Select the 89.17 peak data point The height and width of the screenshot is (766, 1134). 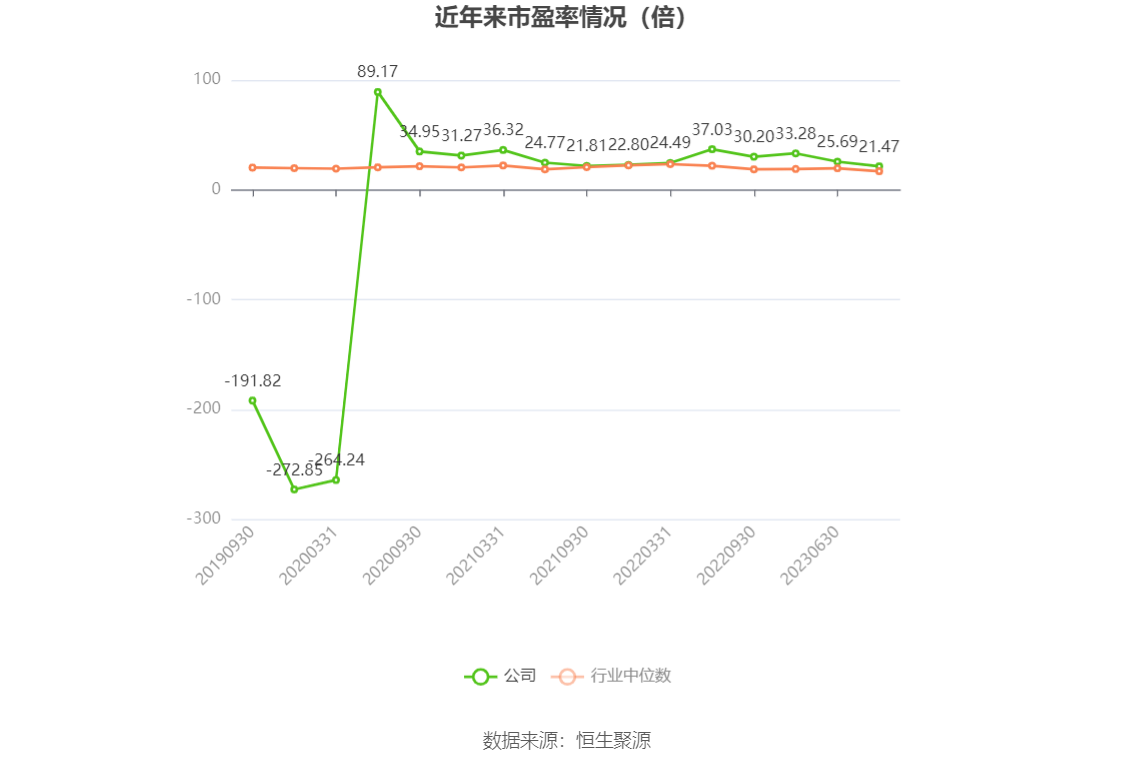click(x=378, y=93)
